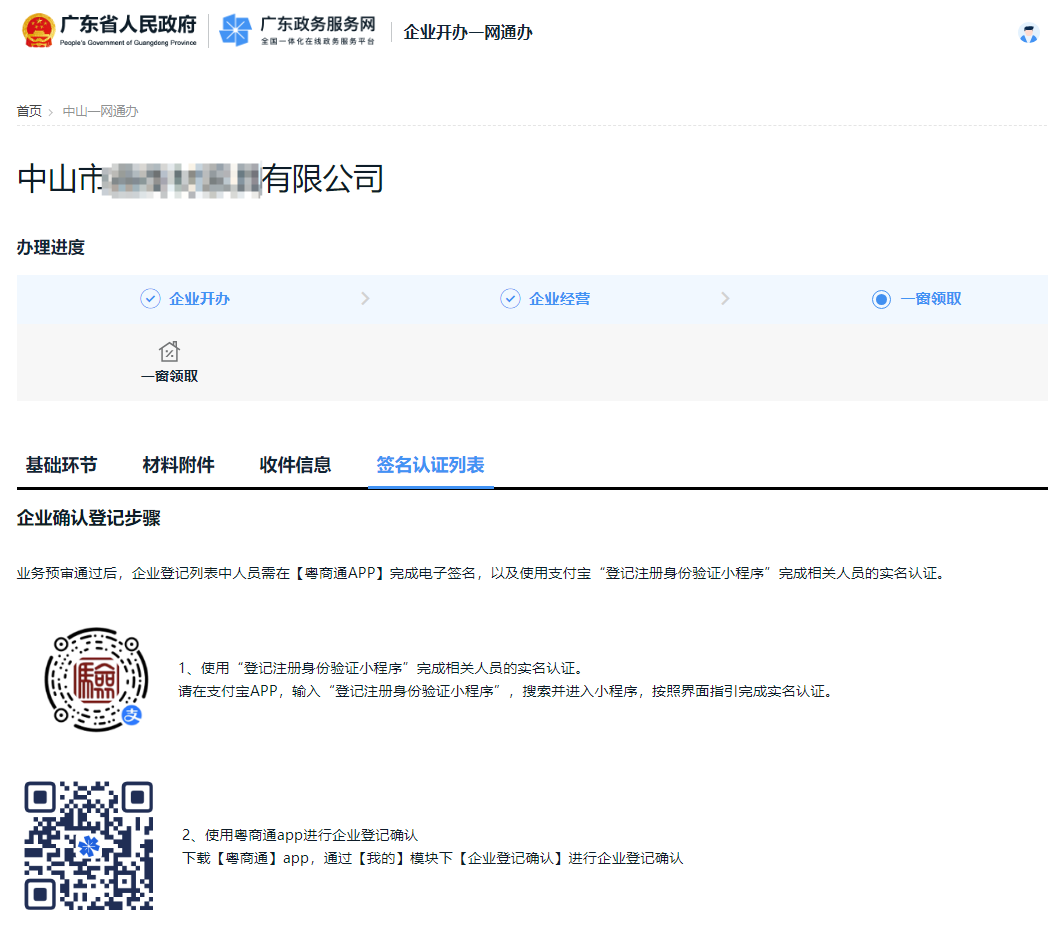This screenshot has height=930, width=1048.
Task: Click the checkmark icon beside 企业经营
Action: tap(510, 298)
